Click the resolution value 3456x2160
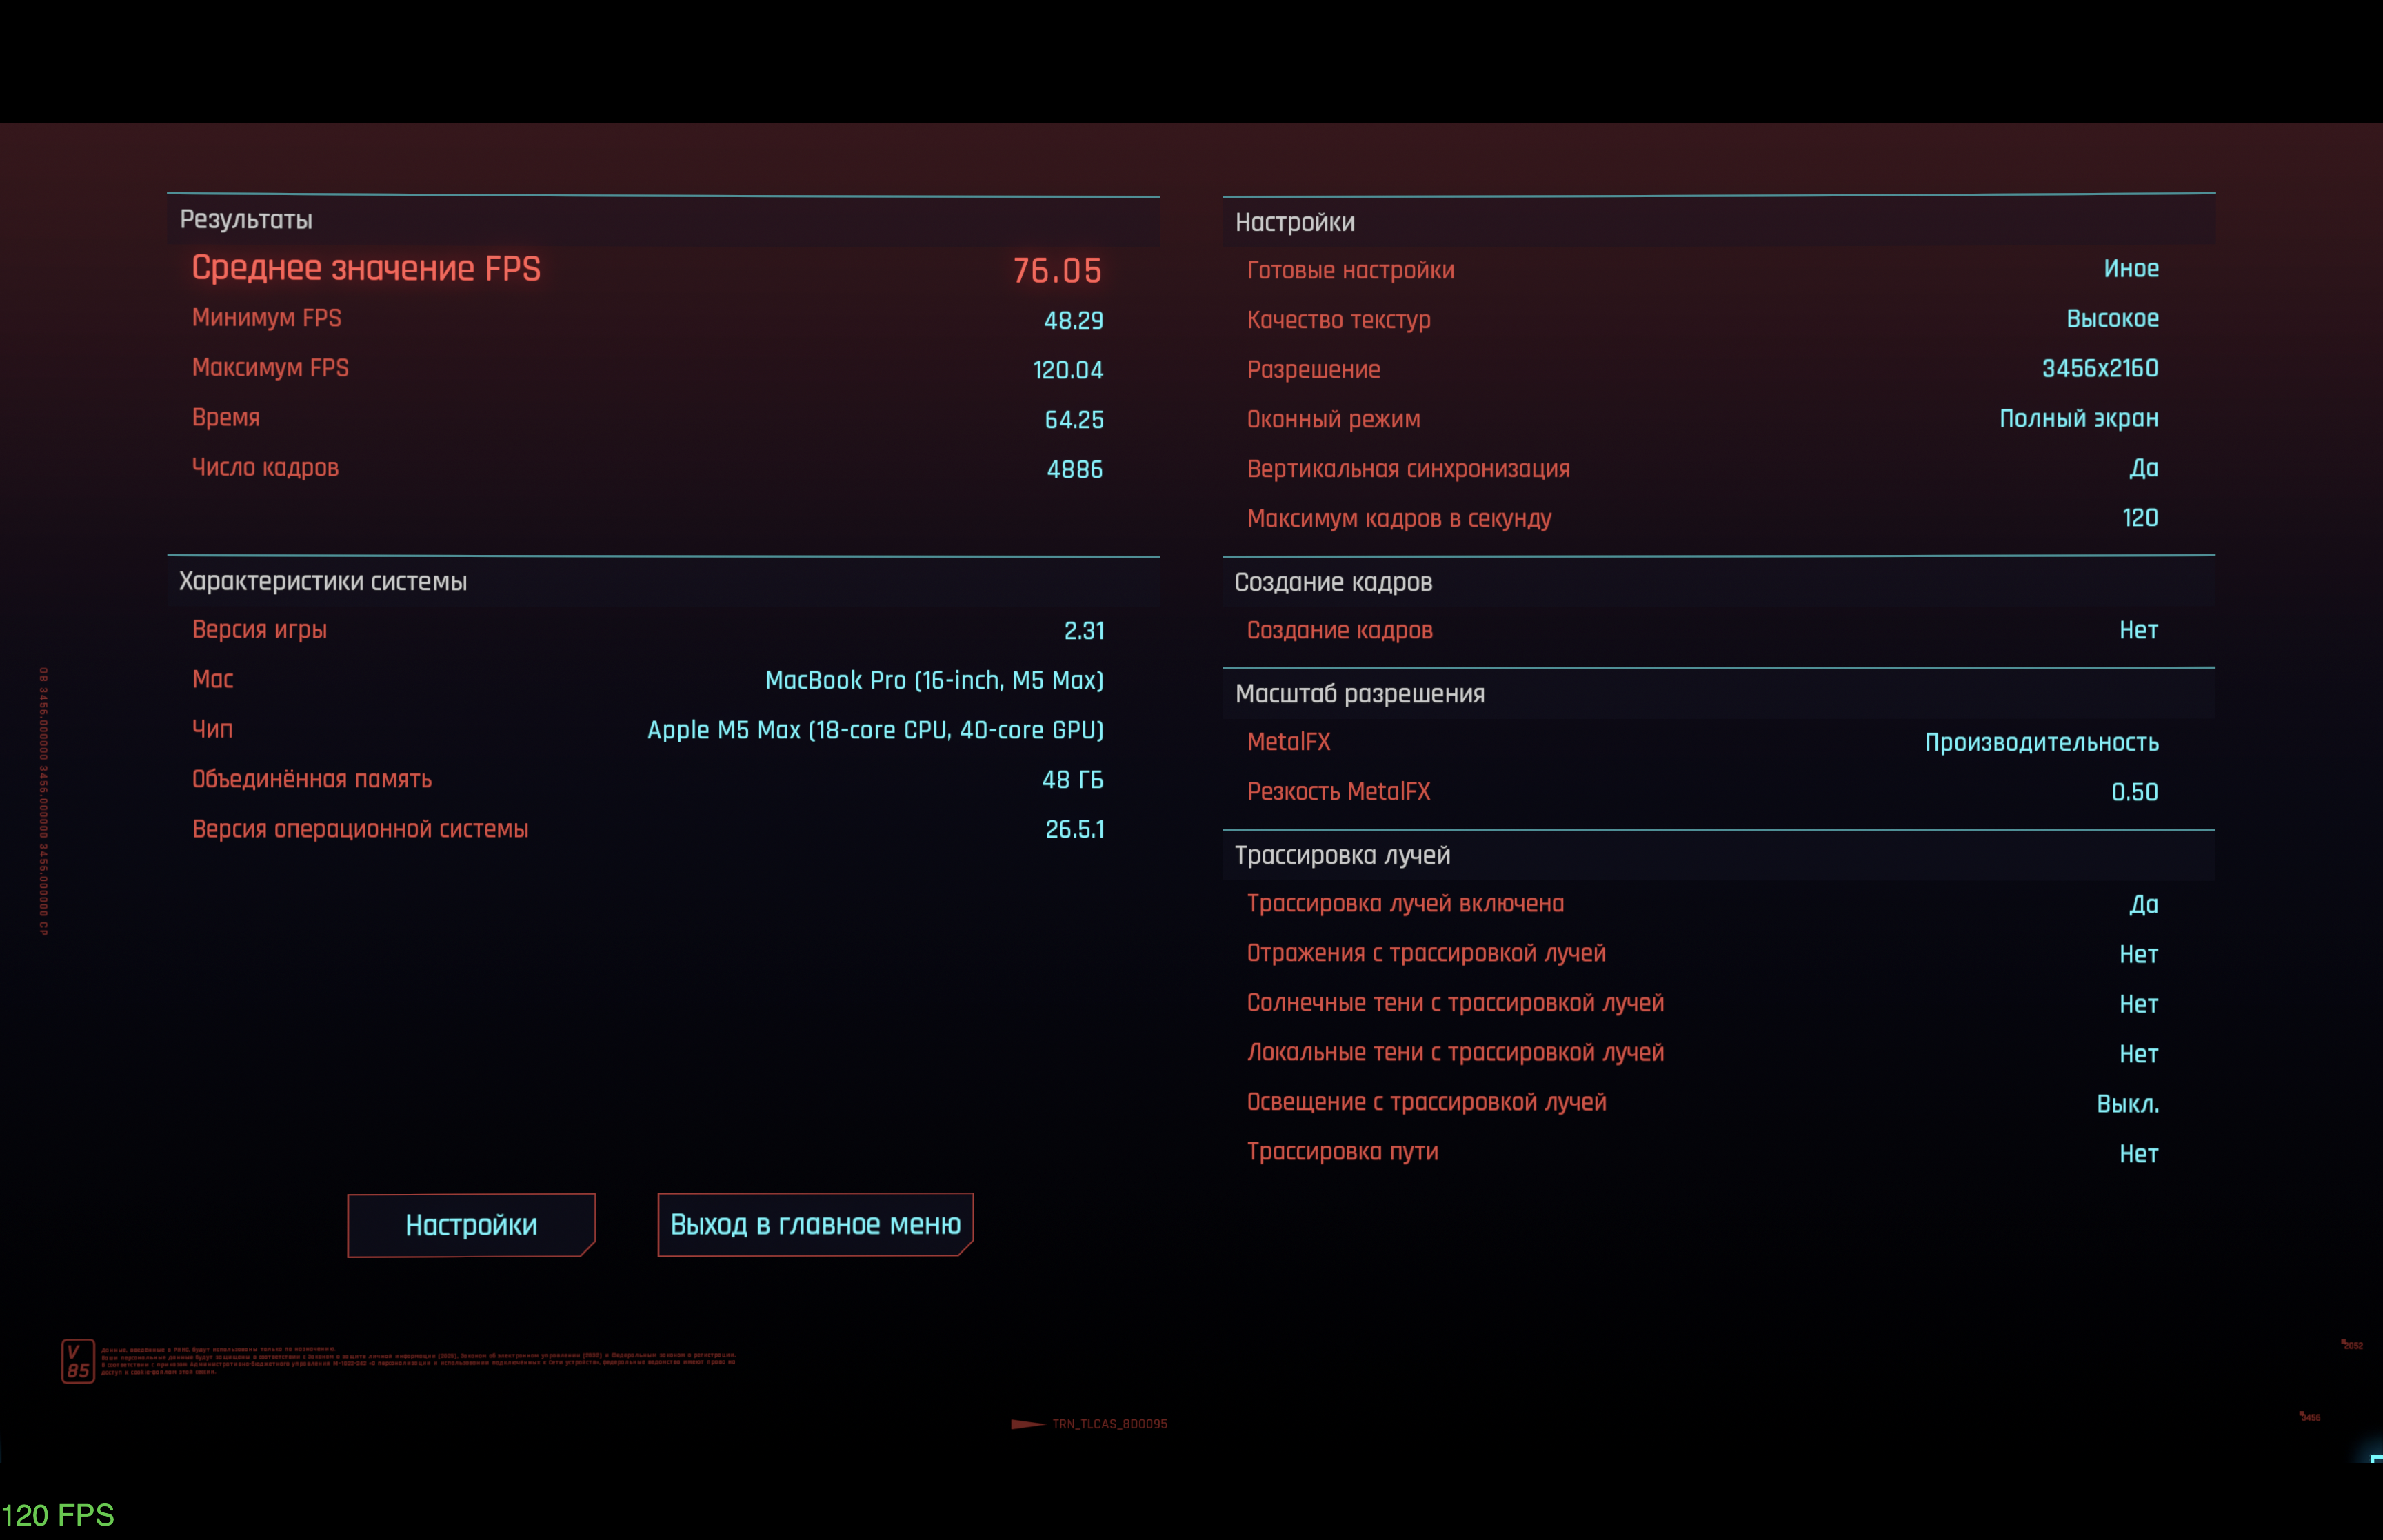Image resolution: width=2383 pixels, height=1540 pixels. click(2099, 368)
